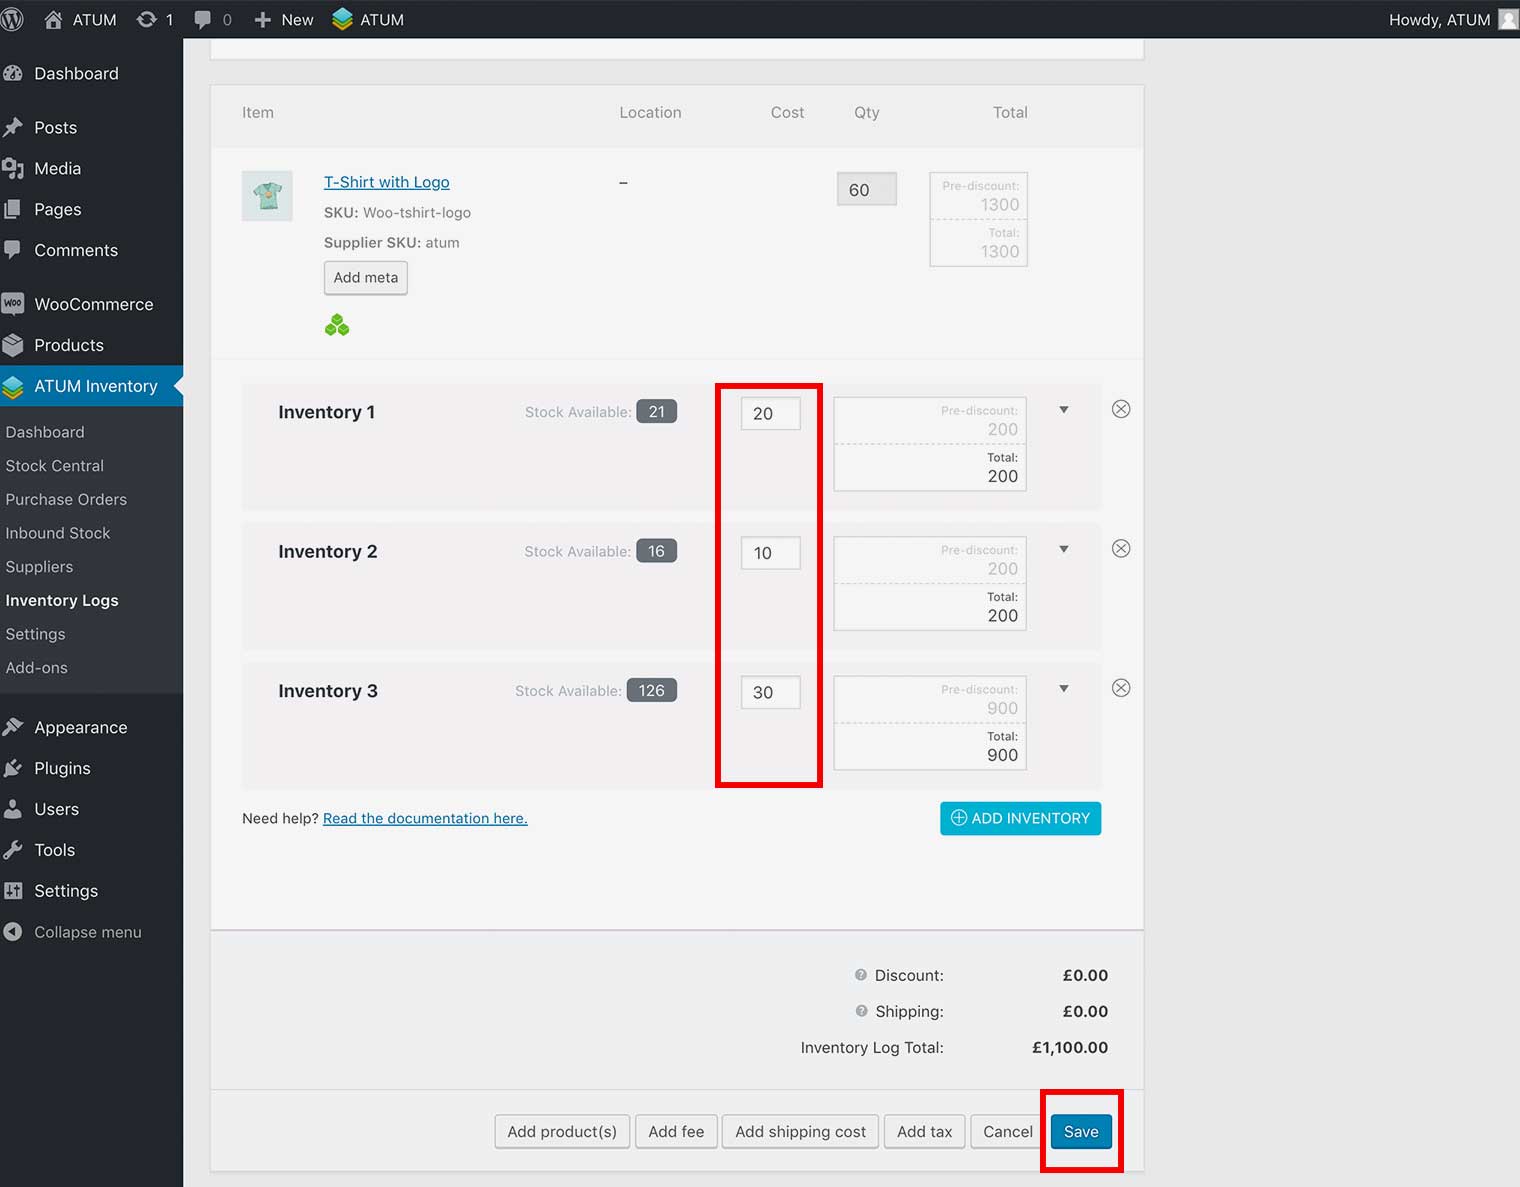
Task: Open the comments bubble icon
Action: (x=203, y=19)
